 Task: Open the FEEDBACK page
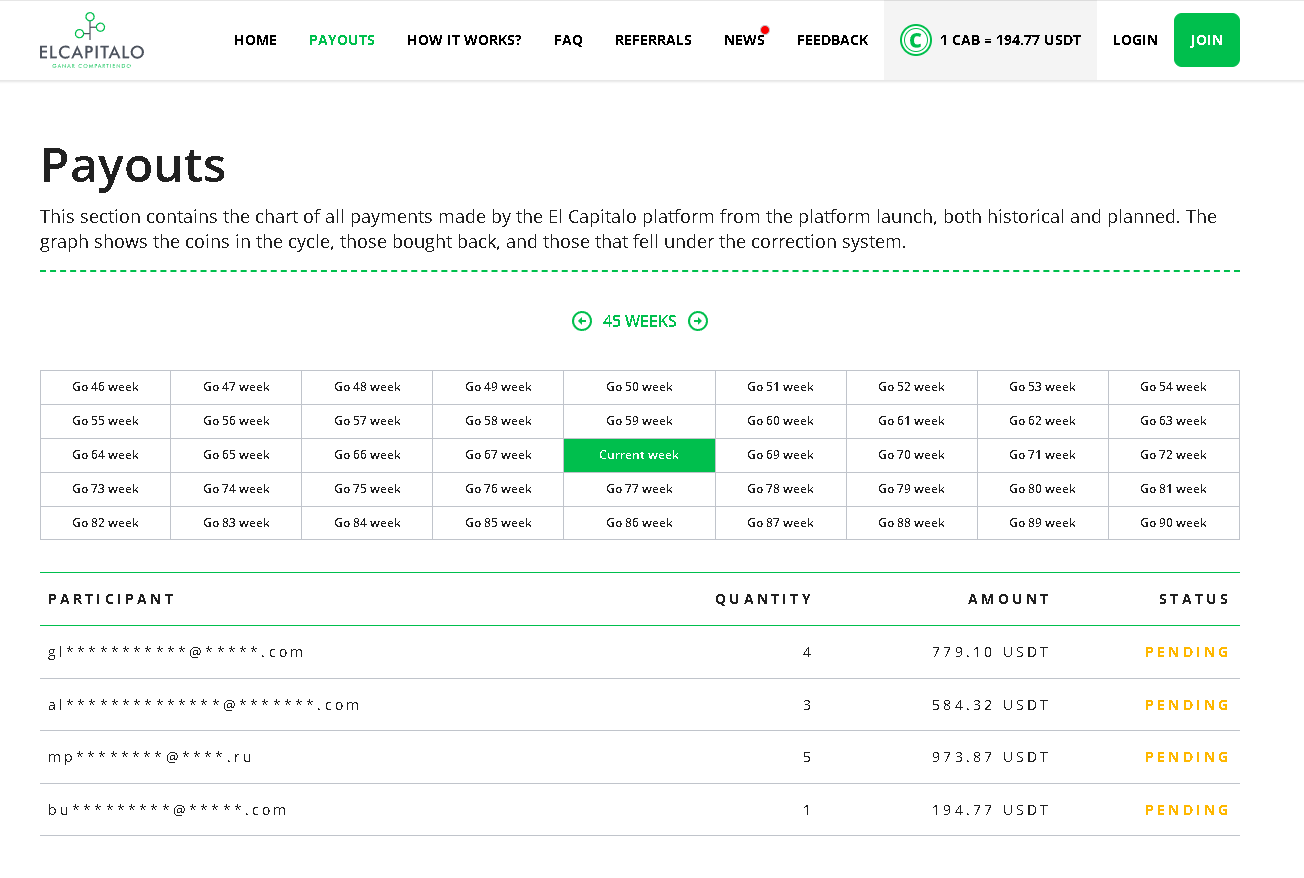(832, 40)
